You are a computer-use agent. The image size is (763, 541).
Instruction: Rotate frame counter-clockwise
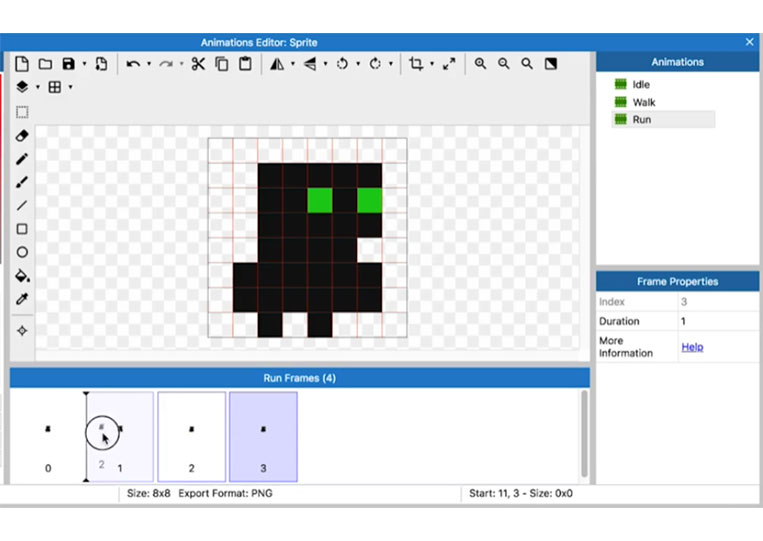(x=342, y=64)
